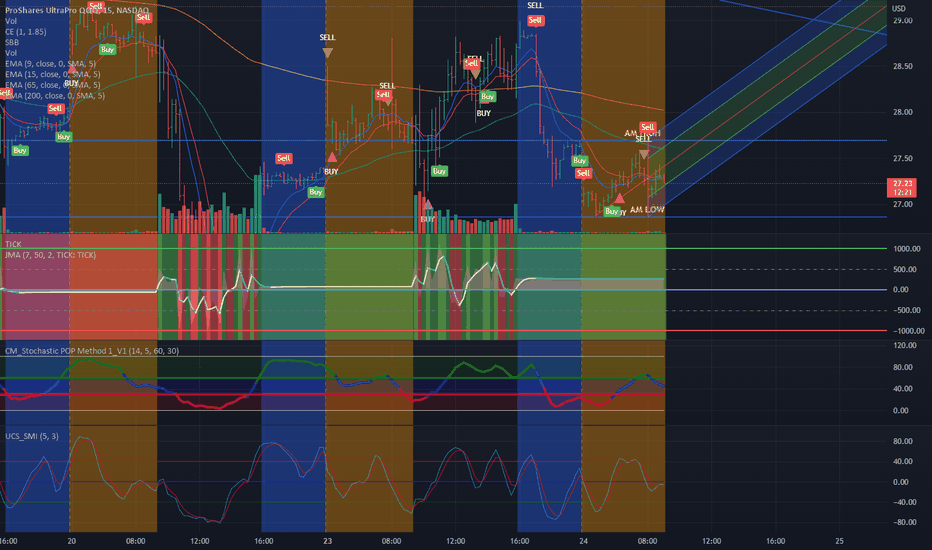Click the 1000.00 TICK scale value
Screen dimensions: 932x550
pyautogui.click(x=906, y=249)
